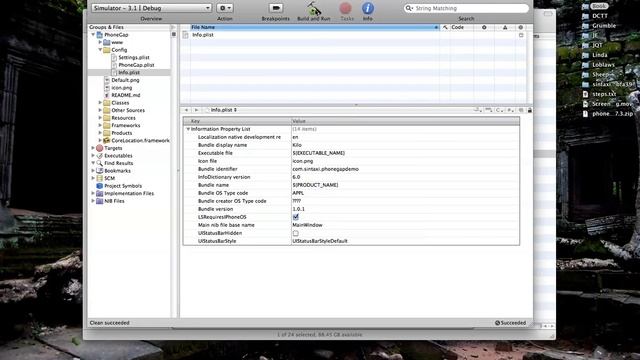Click the Bookmarks icon
This screenshot has width=640, height=360.
tap(100, 171)
